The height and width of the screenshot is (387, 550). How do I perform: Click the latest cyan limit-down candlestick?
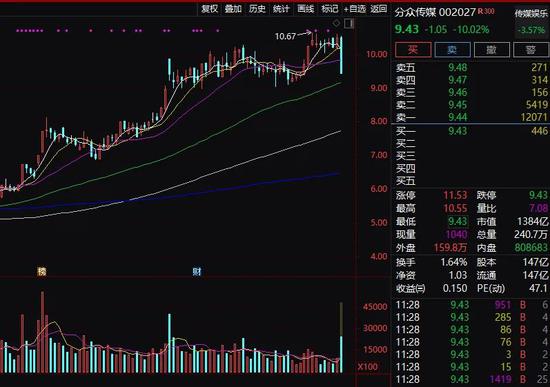pyautogui.click(x=341, y=54)
